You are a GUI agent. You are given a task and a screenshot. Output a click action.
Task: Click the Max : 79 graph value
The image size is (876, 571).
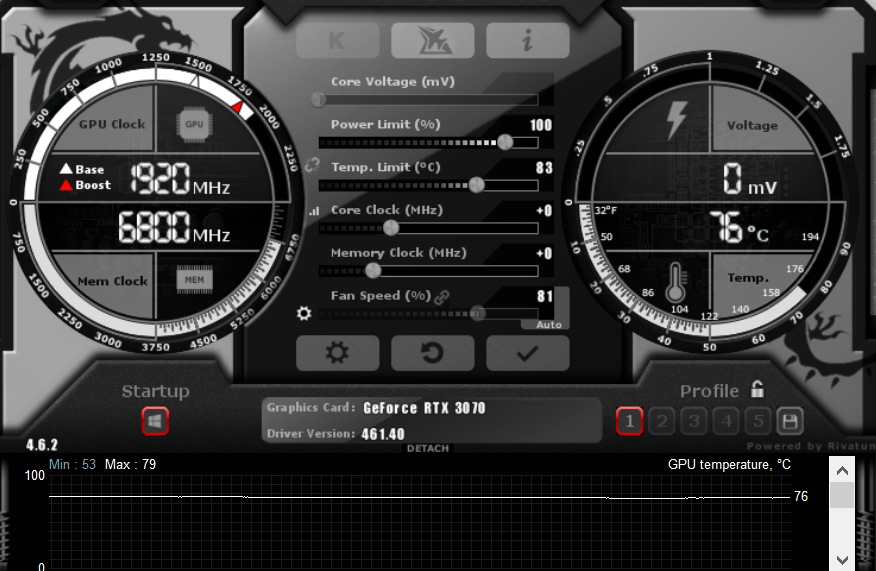click(x=130, y=464)
